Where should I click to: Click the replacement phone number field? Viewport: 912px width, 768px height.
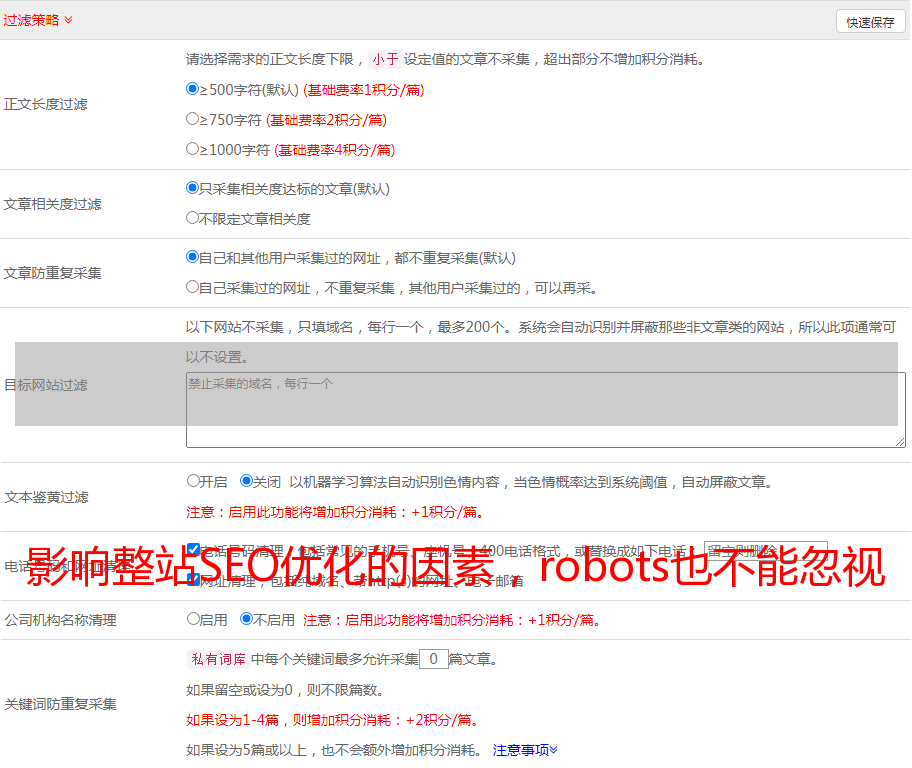click(x=765, y=551)
